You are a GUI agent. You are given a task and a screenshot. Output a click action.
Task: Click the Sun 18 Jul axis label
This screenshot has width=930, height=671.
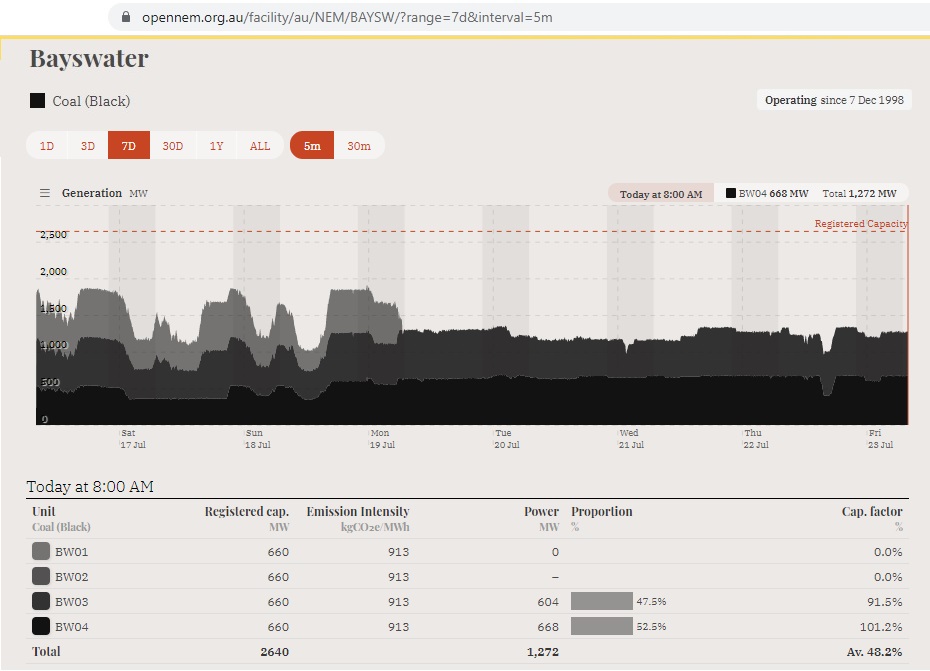[257, 439]
